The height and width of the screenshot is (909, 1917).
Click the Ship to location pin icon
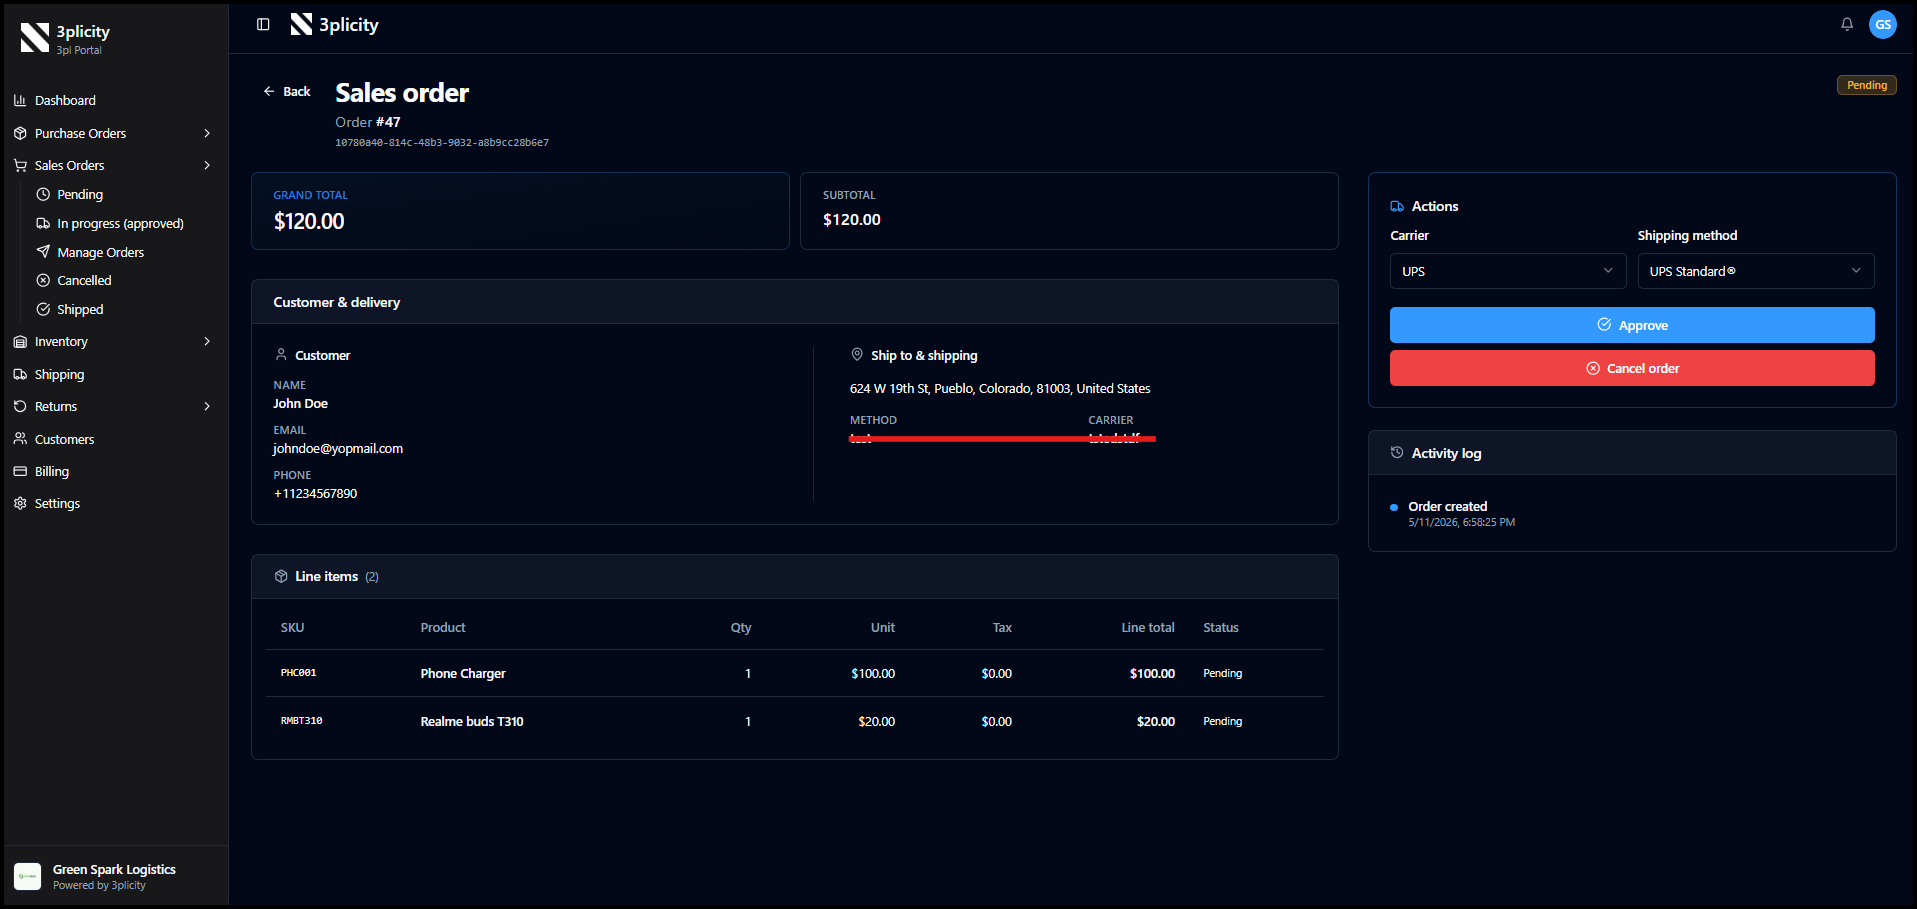tap(857, 355)
